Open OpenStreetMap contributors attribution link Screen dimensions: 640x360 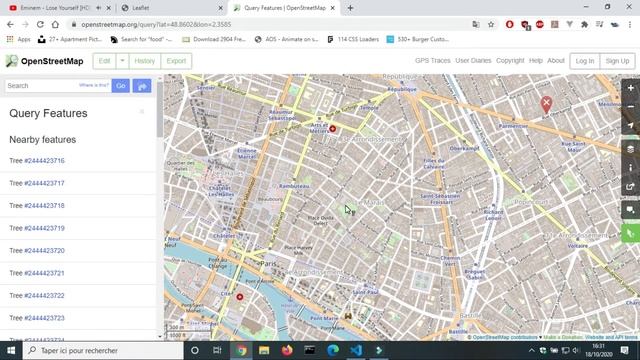coord(505,337)
